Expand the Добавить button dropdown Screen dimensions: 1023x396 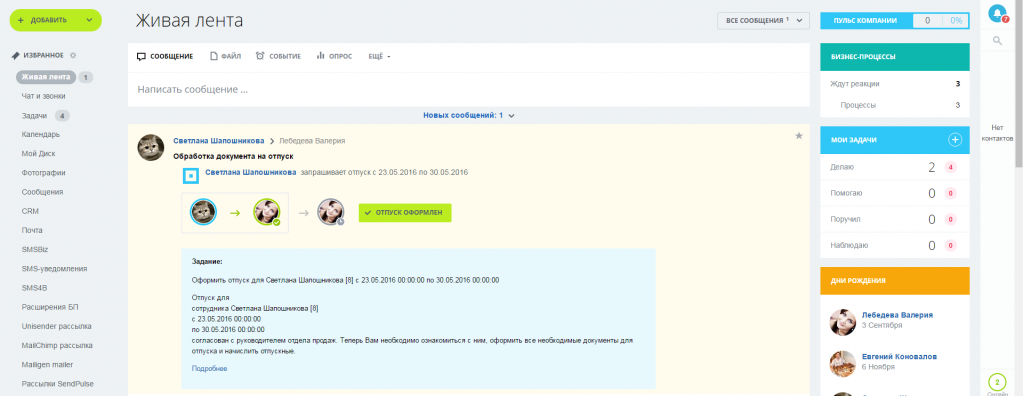tap(89, 20)
